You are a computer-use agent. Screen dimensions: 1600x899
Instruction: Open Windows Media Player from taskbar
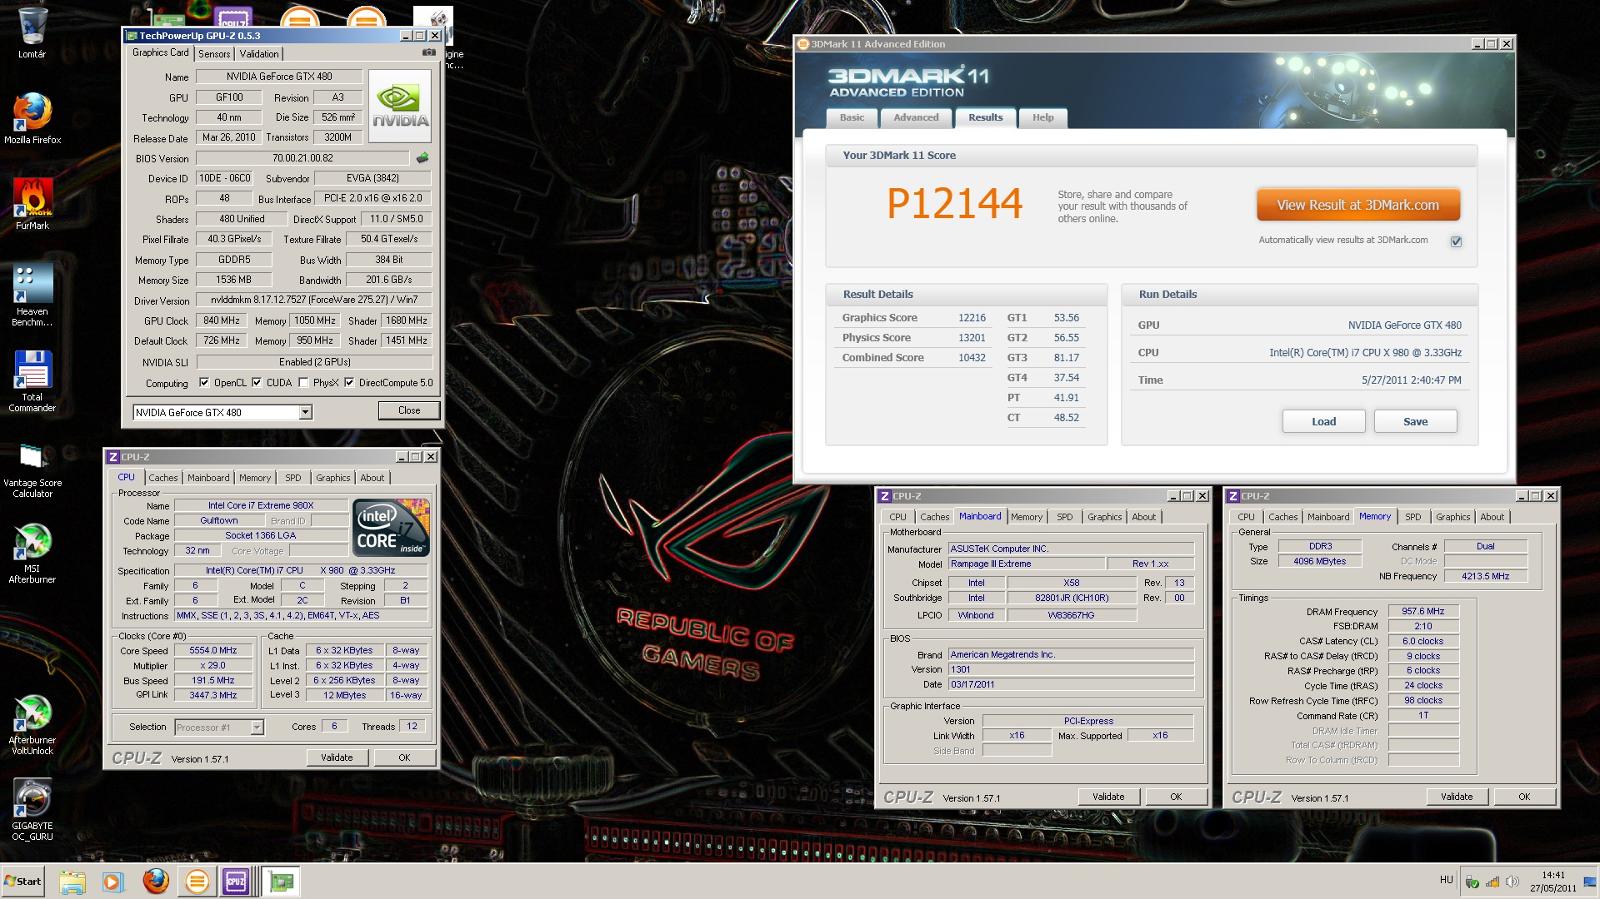(x=113, y=881)
